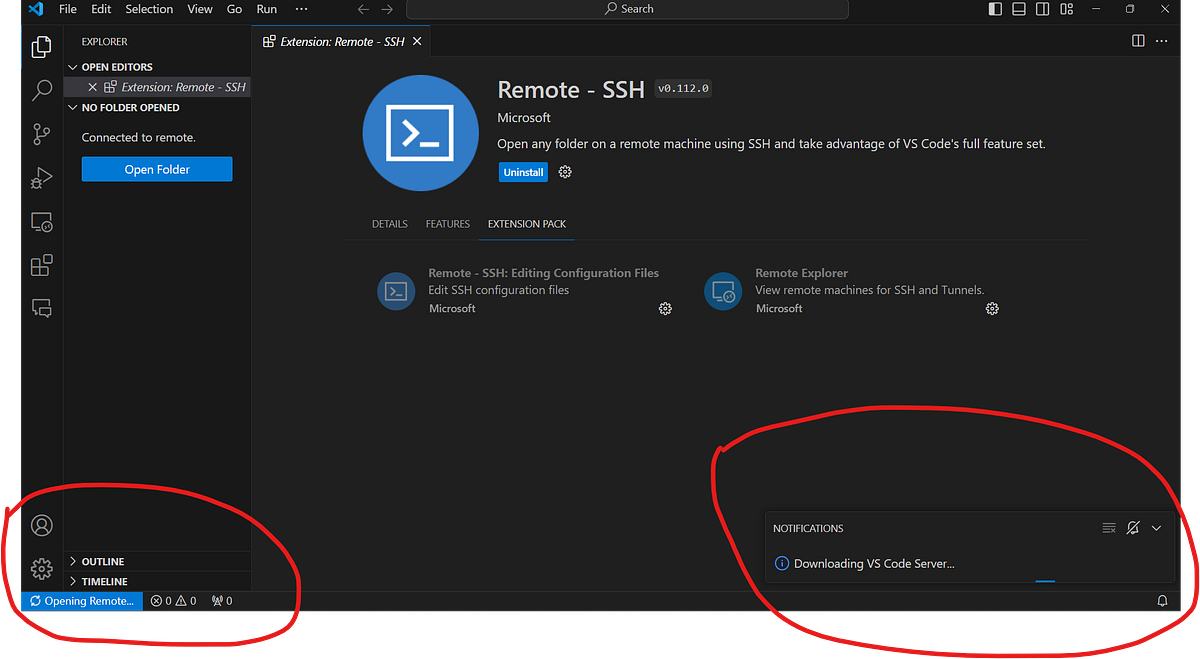Click the Manage gear icon in Activity Bar
This screenshot has width=1200, height=659.
(41, 568)
